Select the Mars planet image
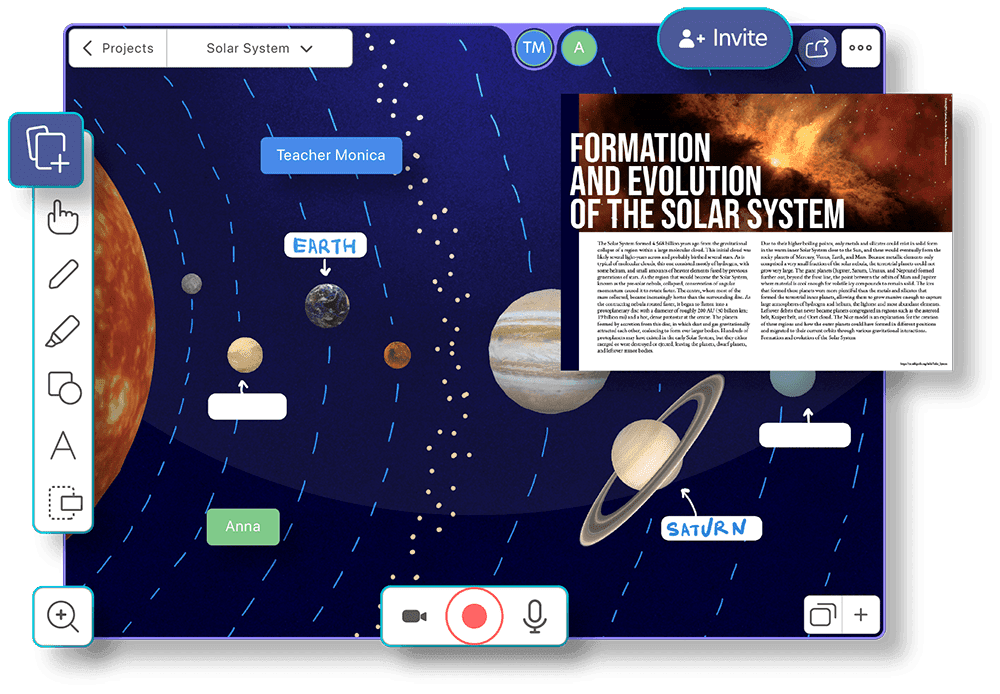This screenshot has height=694, width=1000. (397, 355)
